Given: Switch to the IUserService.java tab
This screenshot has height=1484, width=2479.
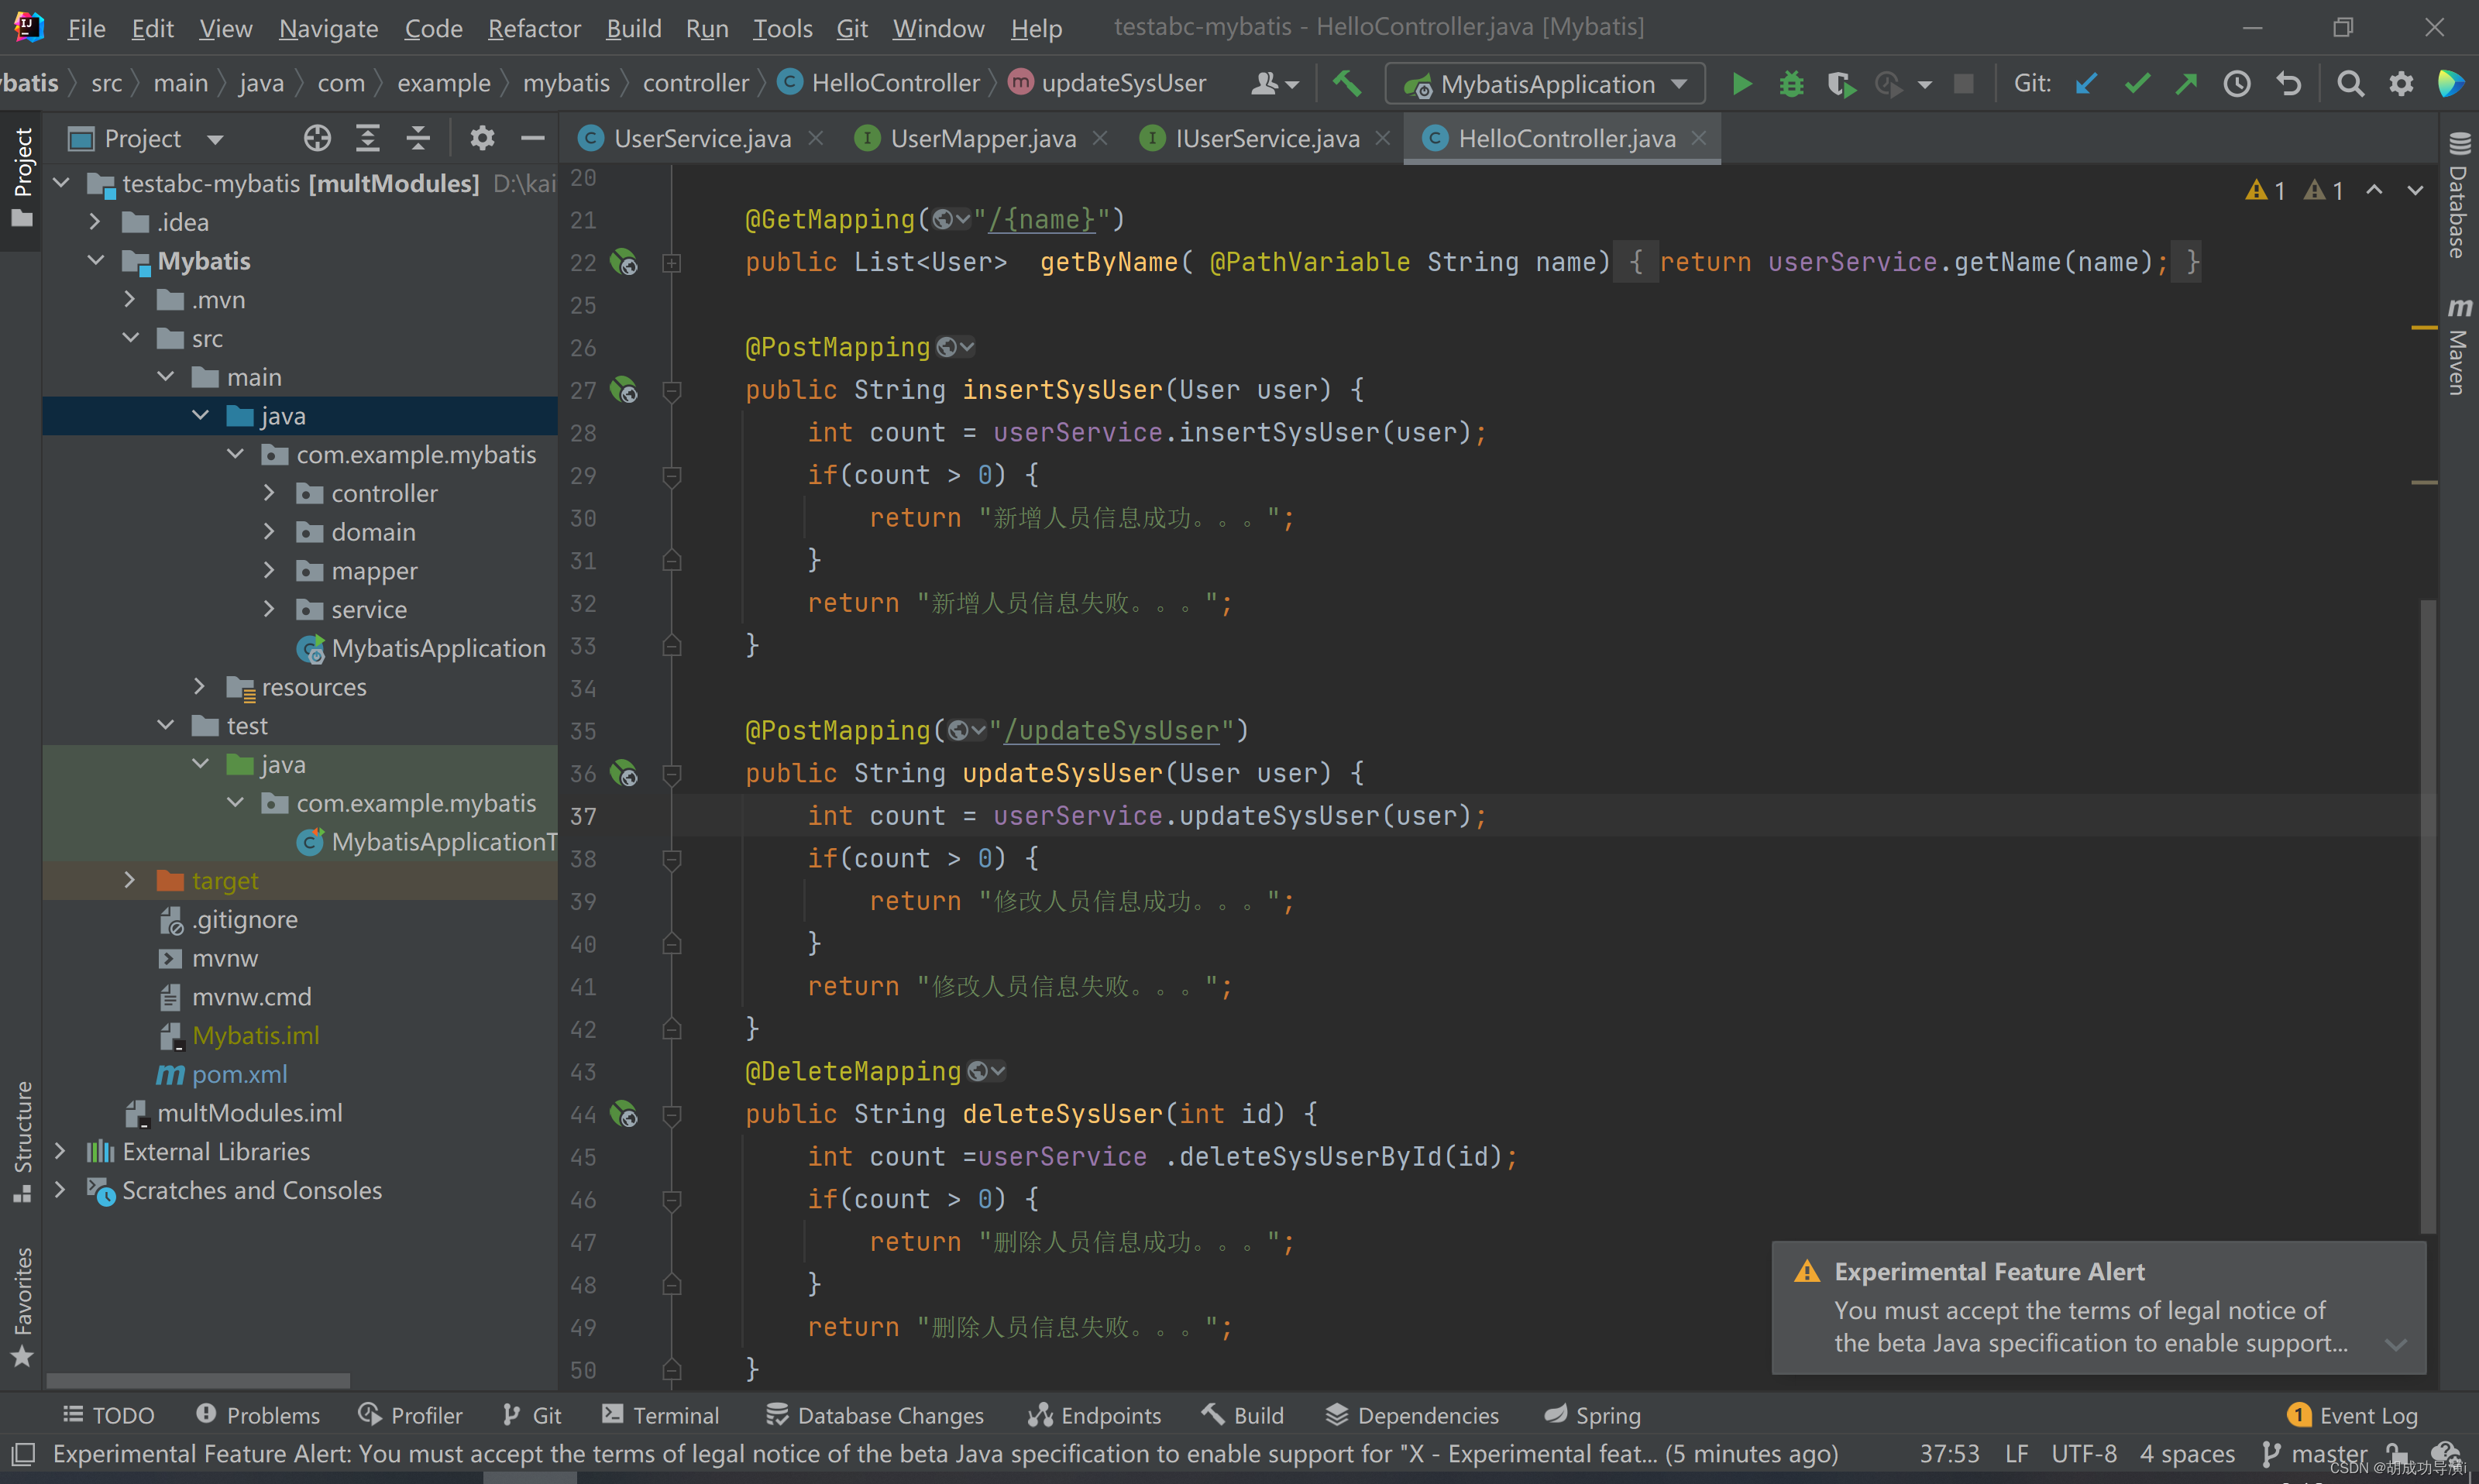Looking at the screenshot, I should point(1267,138).
